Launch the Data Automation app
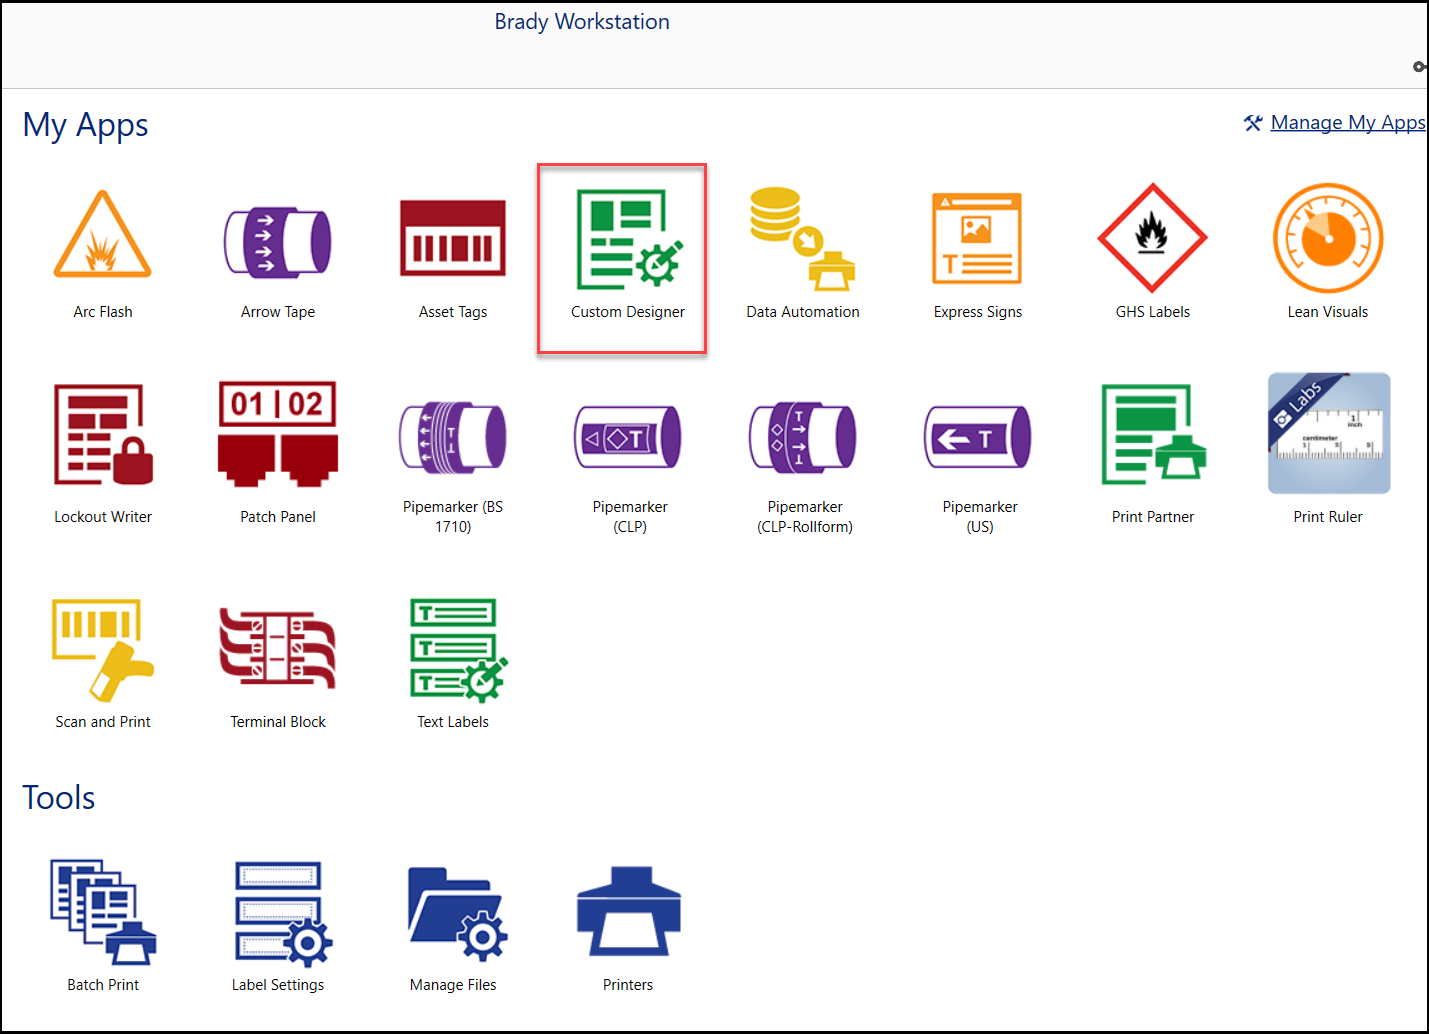The height and width of the screenshot is (1034, 1429). 802,241
